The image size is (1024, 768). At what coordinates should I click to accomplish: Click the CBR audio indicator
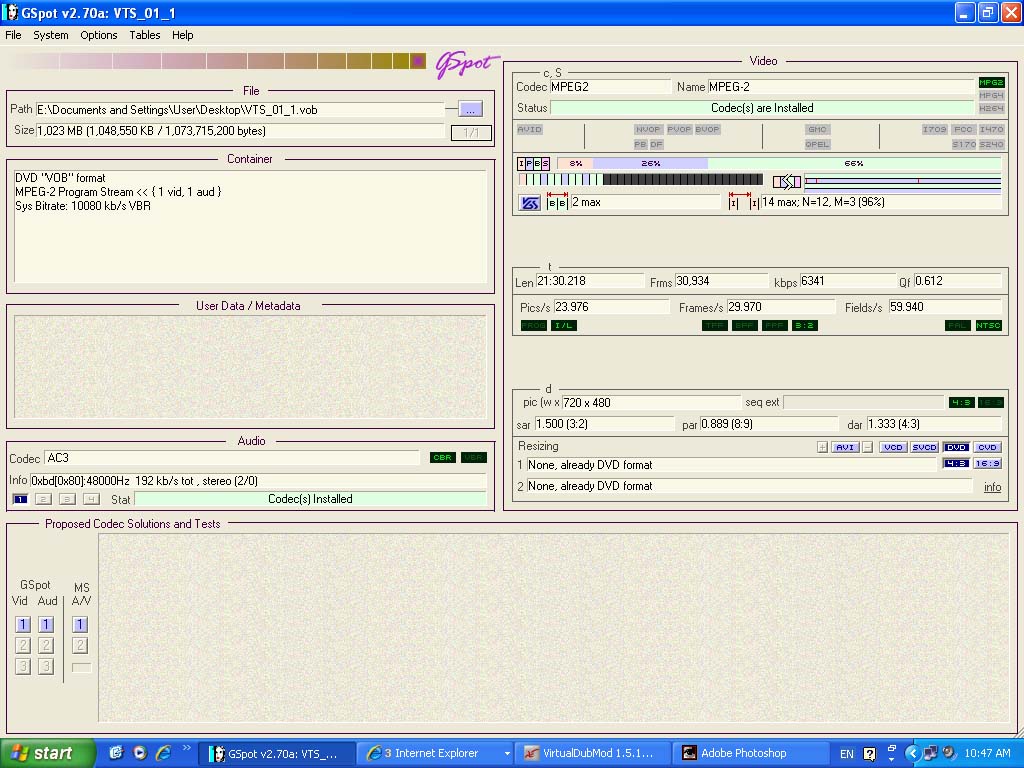[x=443, y=457]
